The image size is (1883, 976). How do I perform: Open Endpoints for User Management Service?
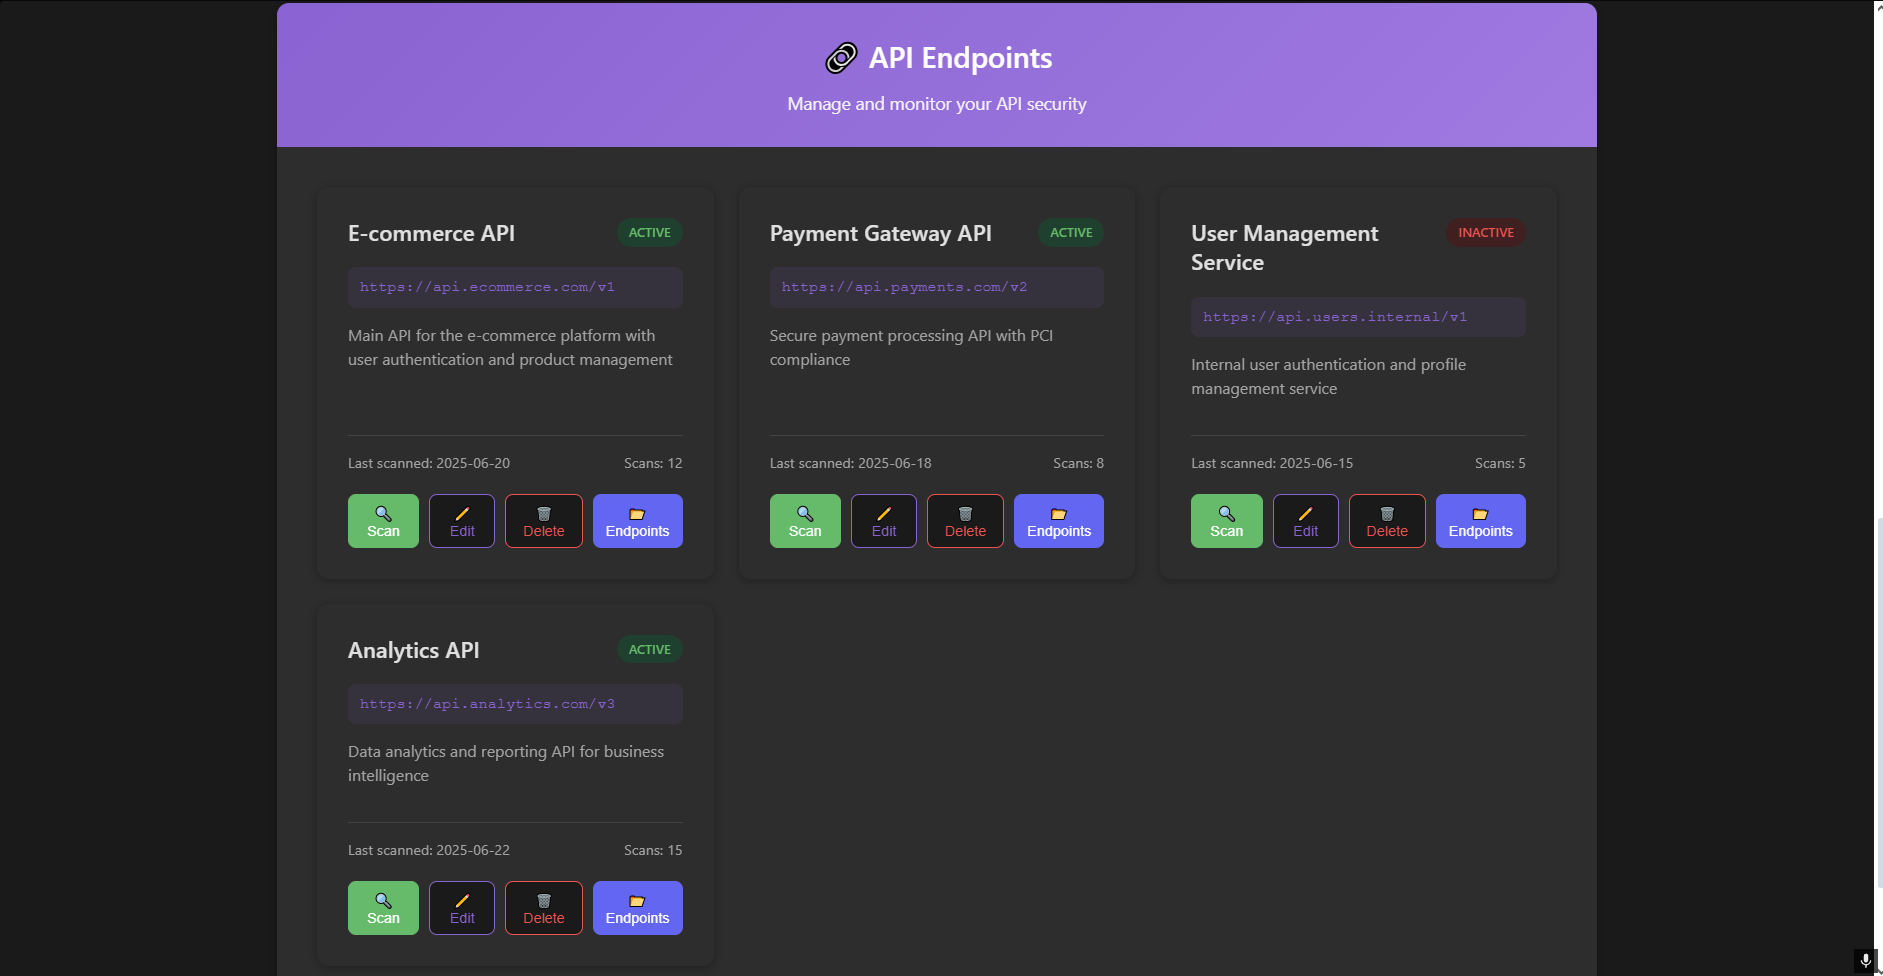(x=1481, y=521)
